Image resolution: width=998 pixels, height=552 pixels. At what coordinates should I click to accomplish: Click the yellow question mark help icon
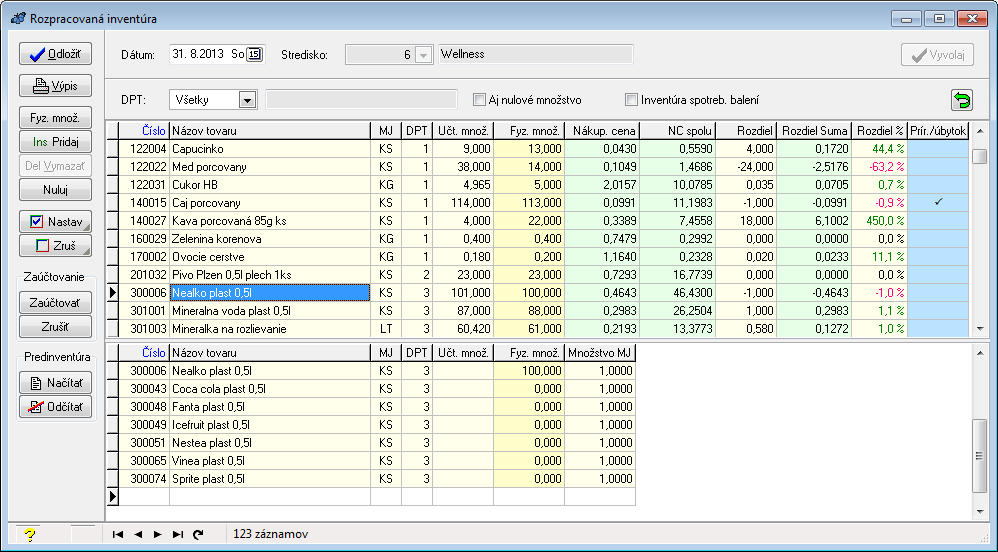tap(29, 535)
